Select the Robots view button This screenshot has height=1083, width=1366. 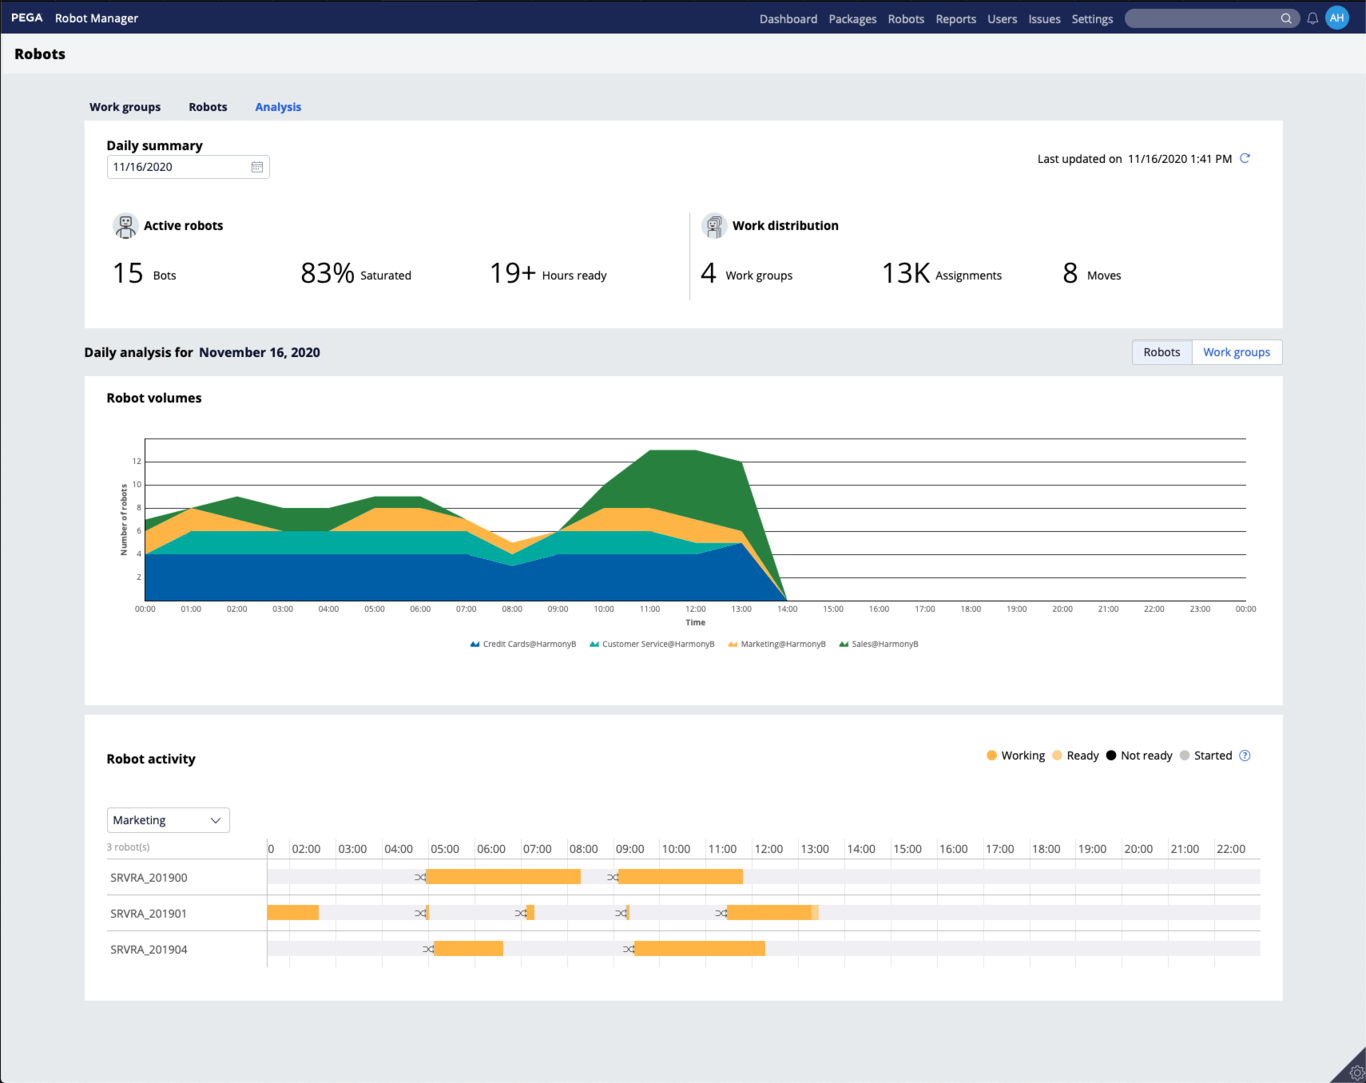pyautogui.click(x=1161, y=352)
